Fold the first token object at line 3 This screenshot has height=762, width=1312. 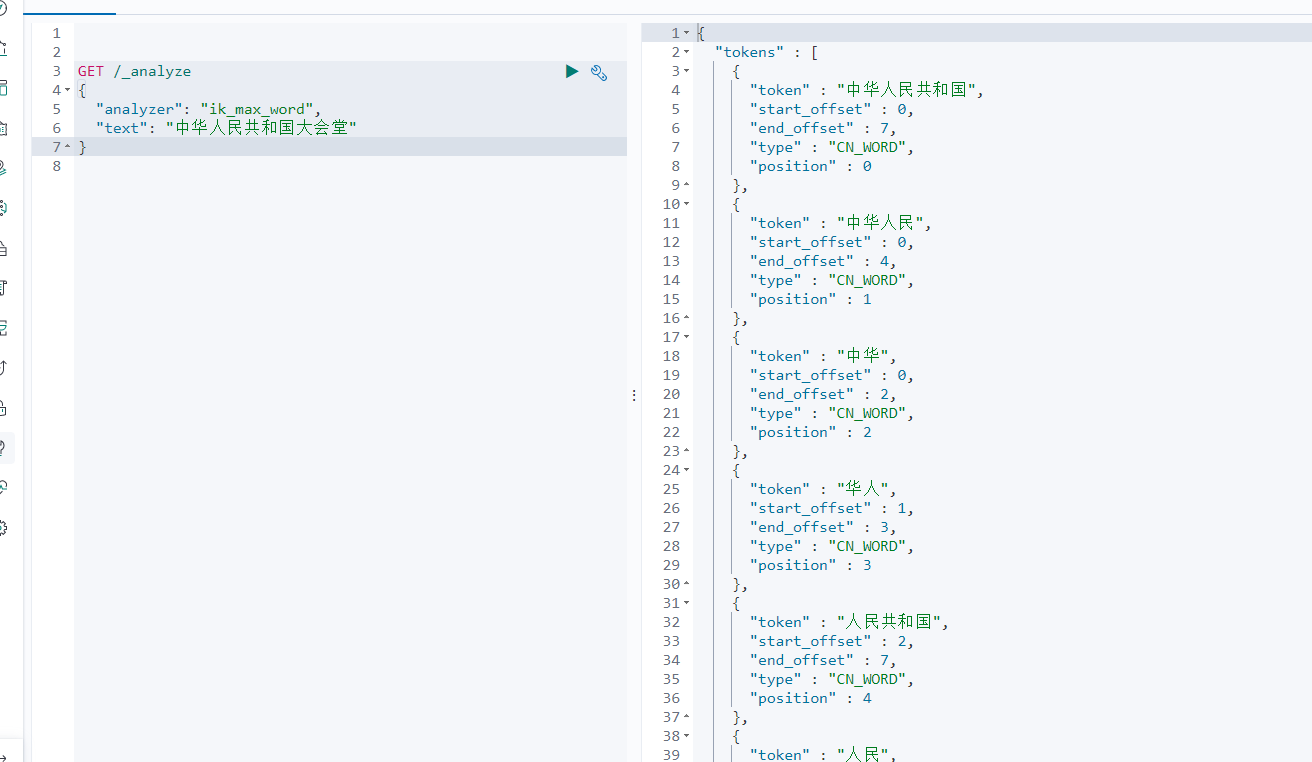(686, 71)
